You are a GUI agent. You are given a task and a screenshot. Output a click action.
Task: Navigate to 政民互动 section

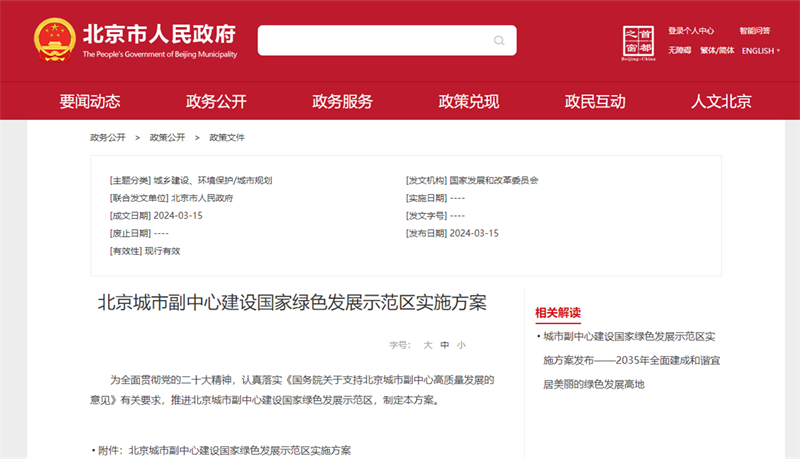(x=595, y=101)
